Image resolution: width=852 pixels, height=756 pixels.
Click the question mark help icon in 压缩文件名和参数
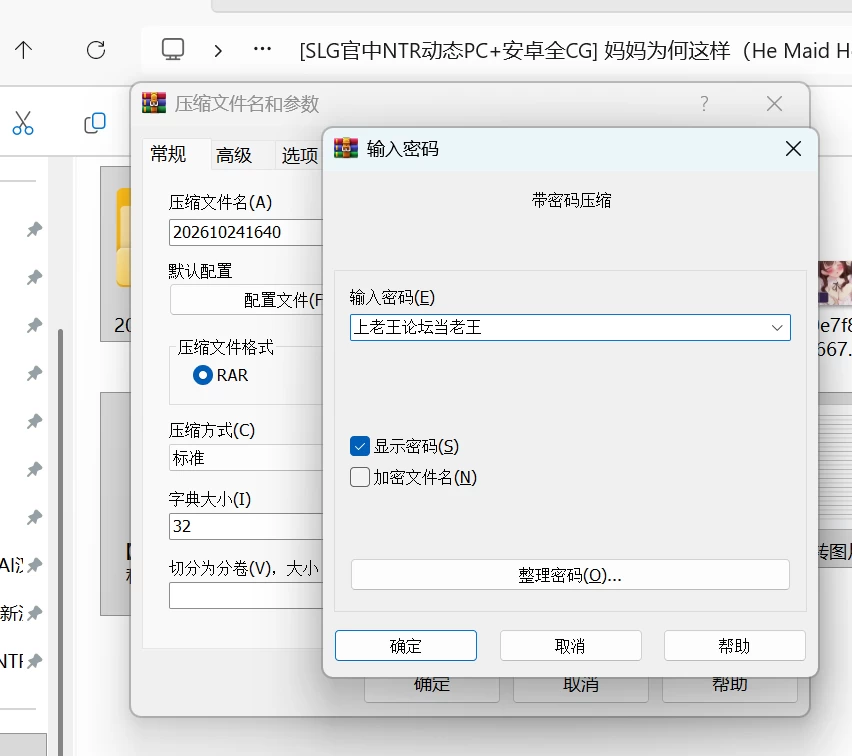[704, 103]
